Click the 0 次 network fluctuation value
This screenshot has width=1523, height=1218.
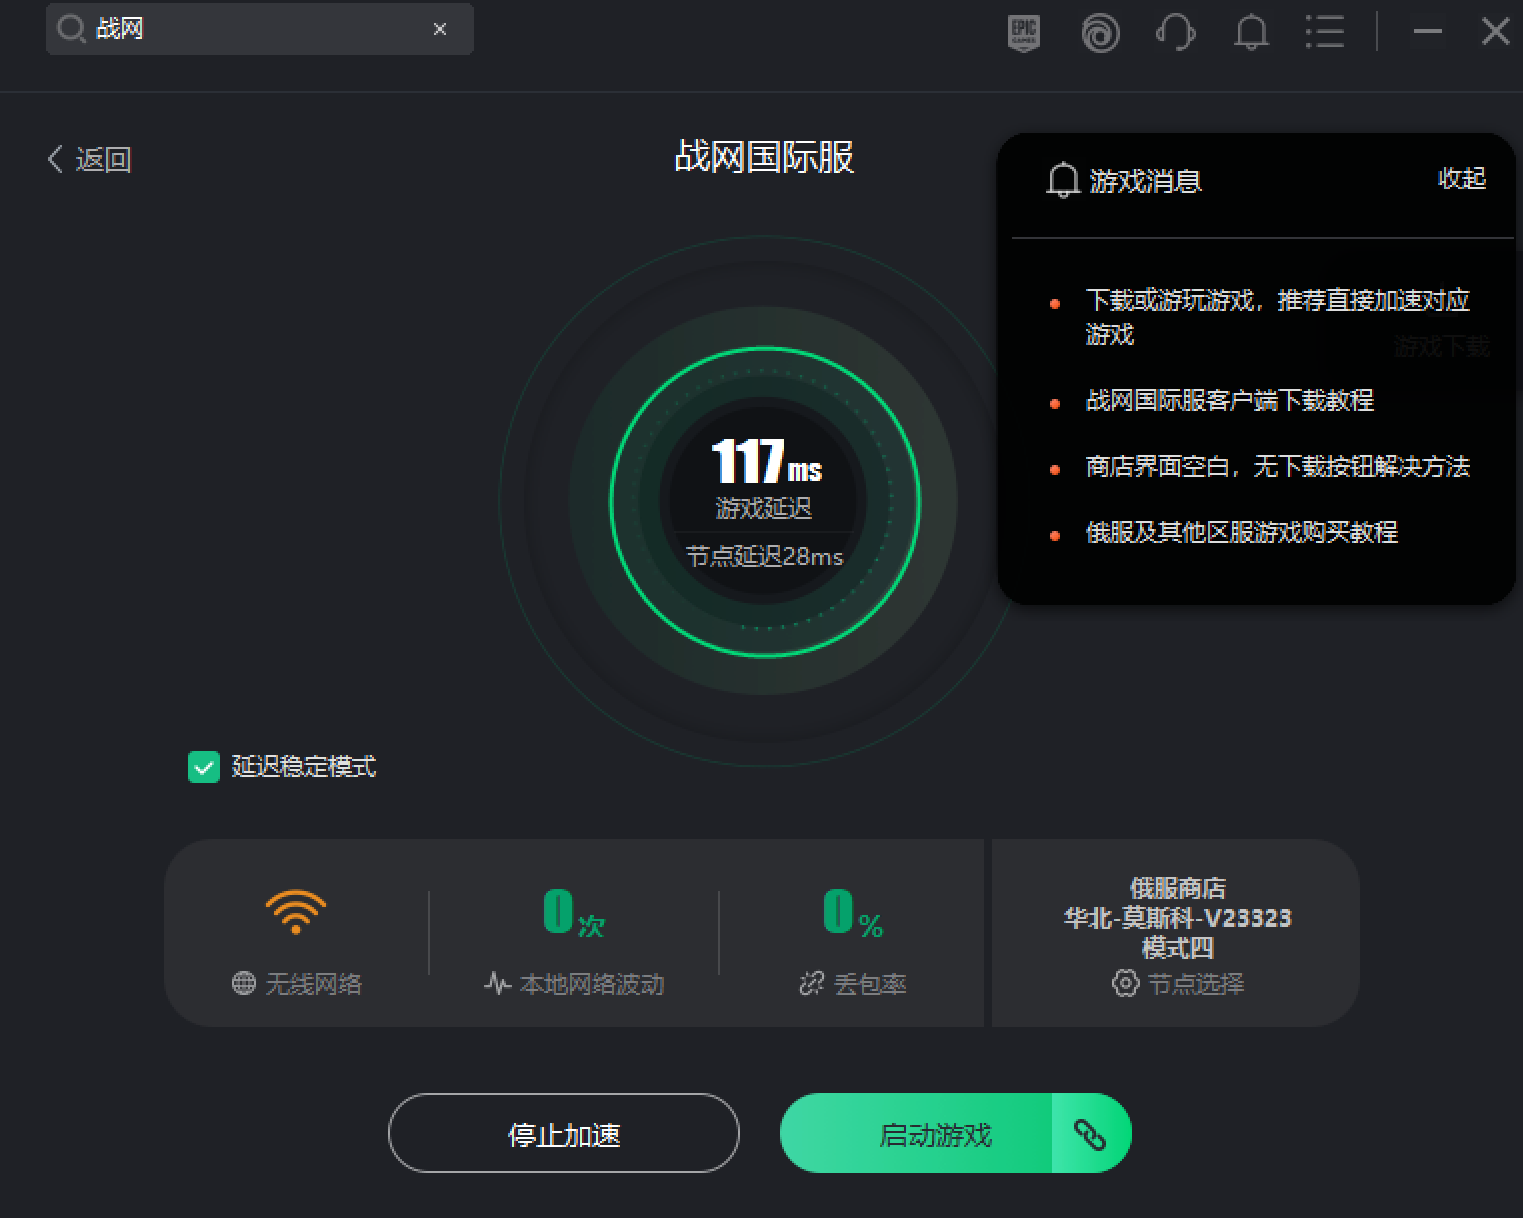[x=574, y=913]
